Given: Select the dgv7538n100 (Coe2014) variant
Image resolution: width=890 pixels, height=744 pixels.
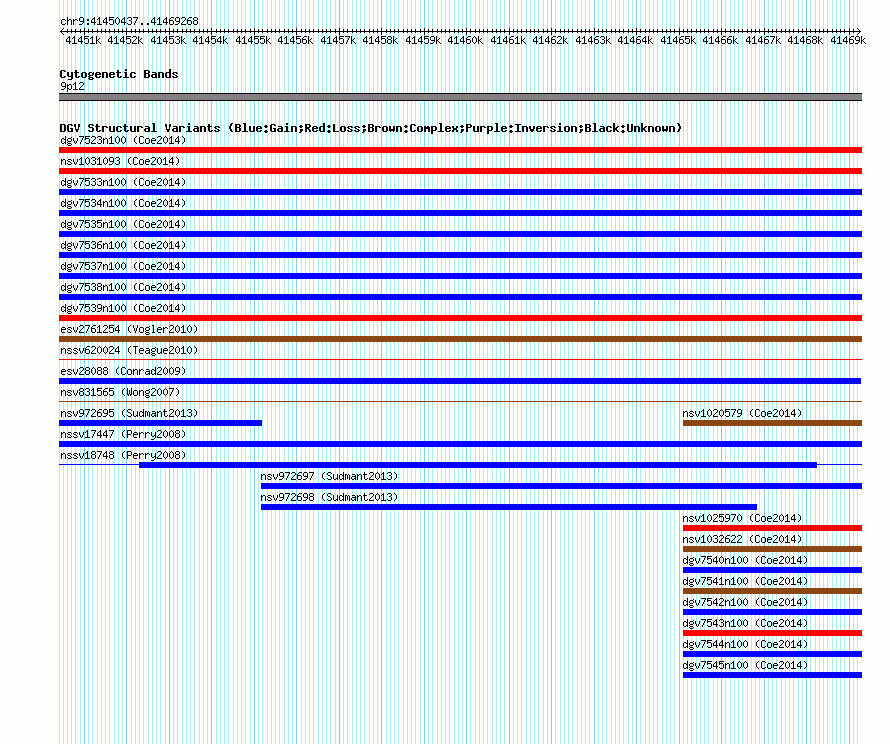Looking at the screenshot, I should tap(123, 287).
